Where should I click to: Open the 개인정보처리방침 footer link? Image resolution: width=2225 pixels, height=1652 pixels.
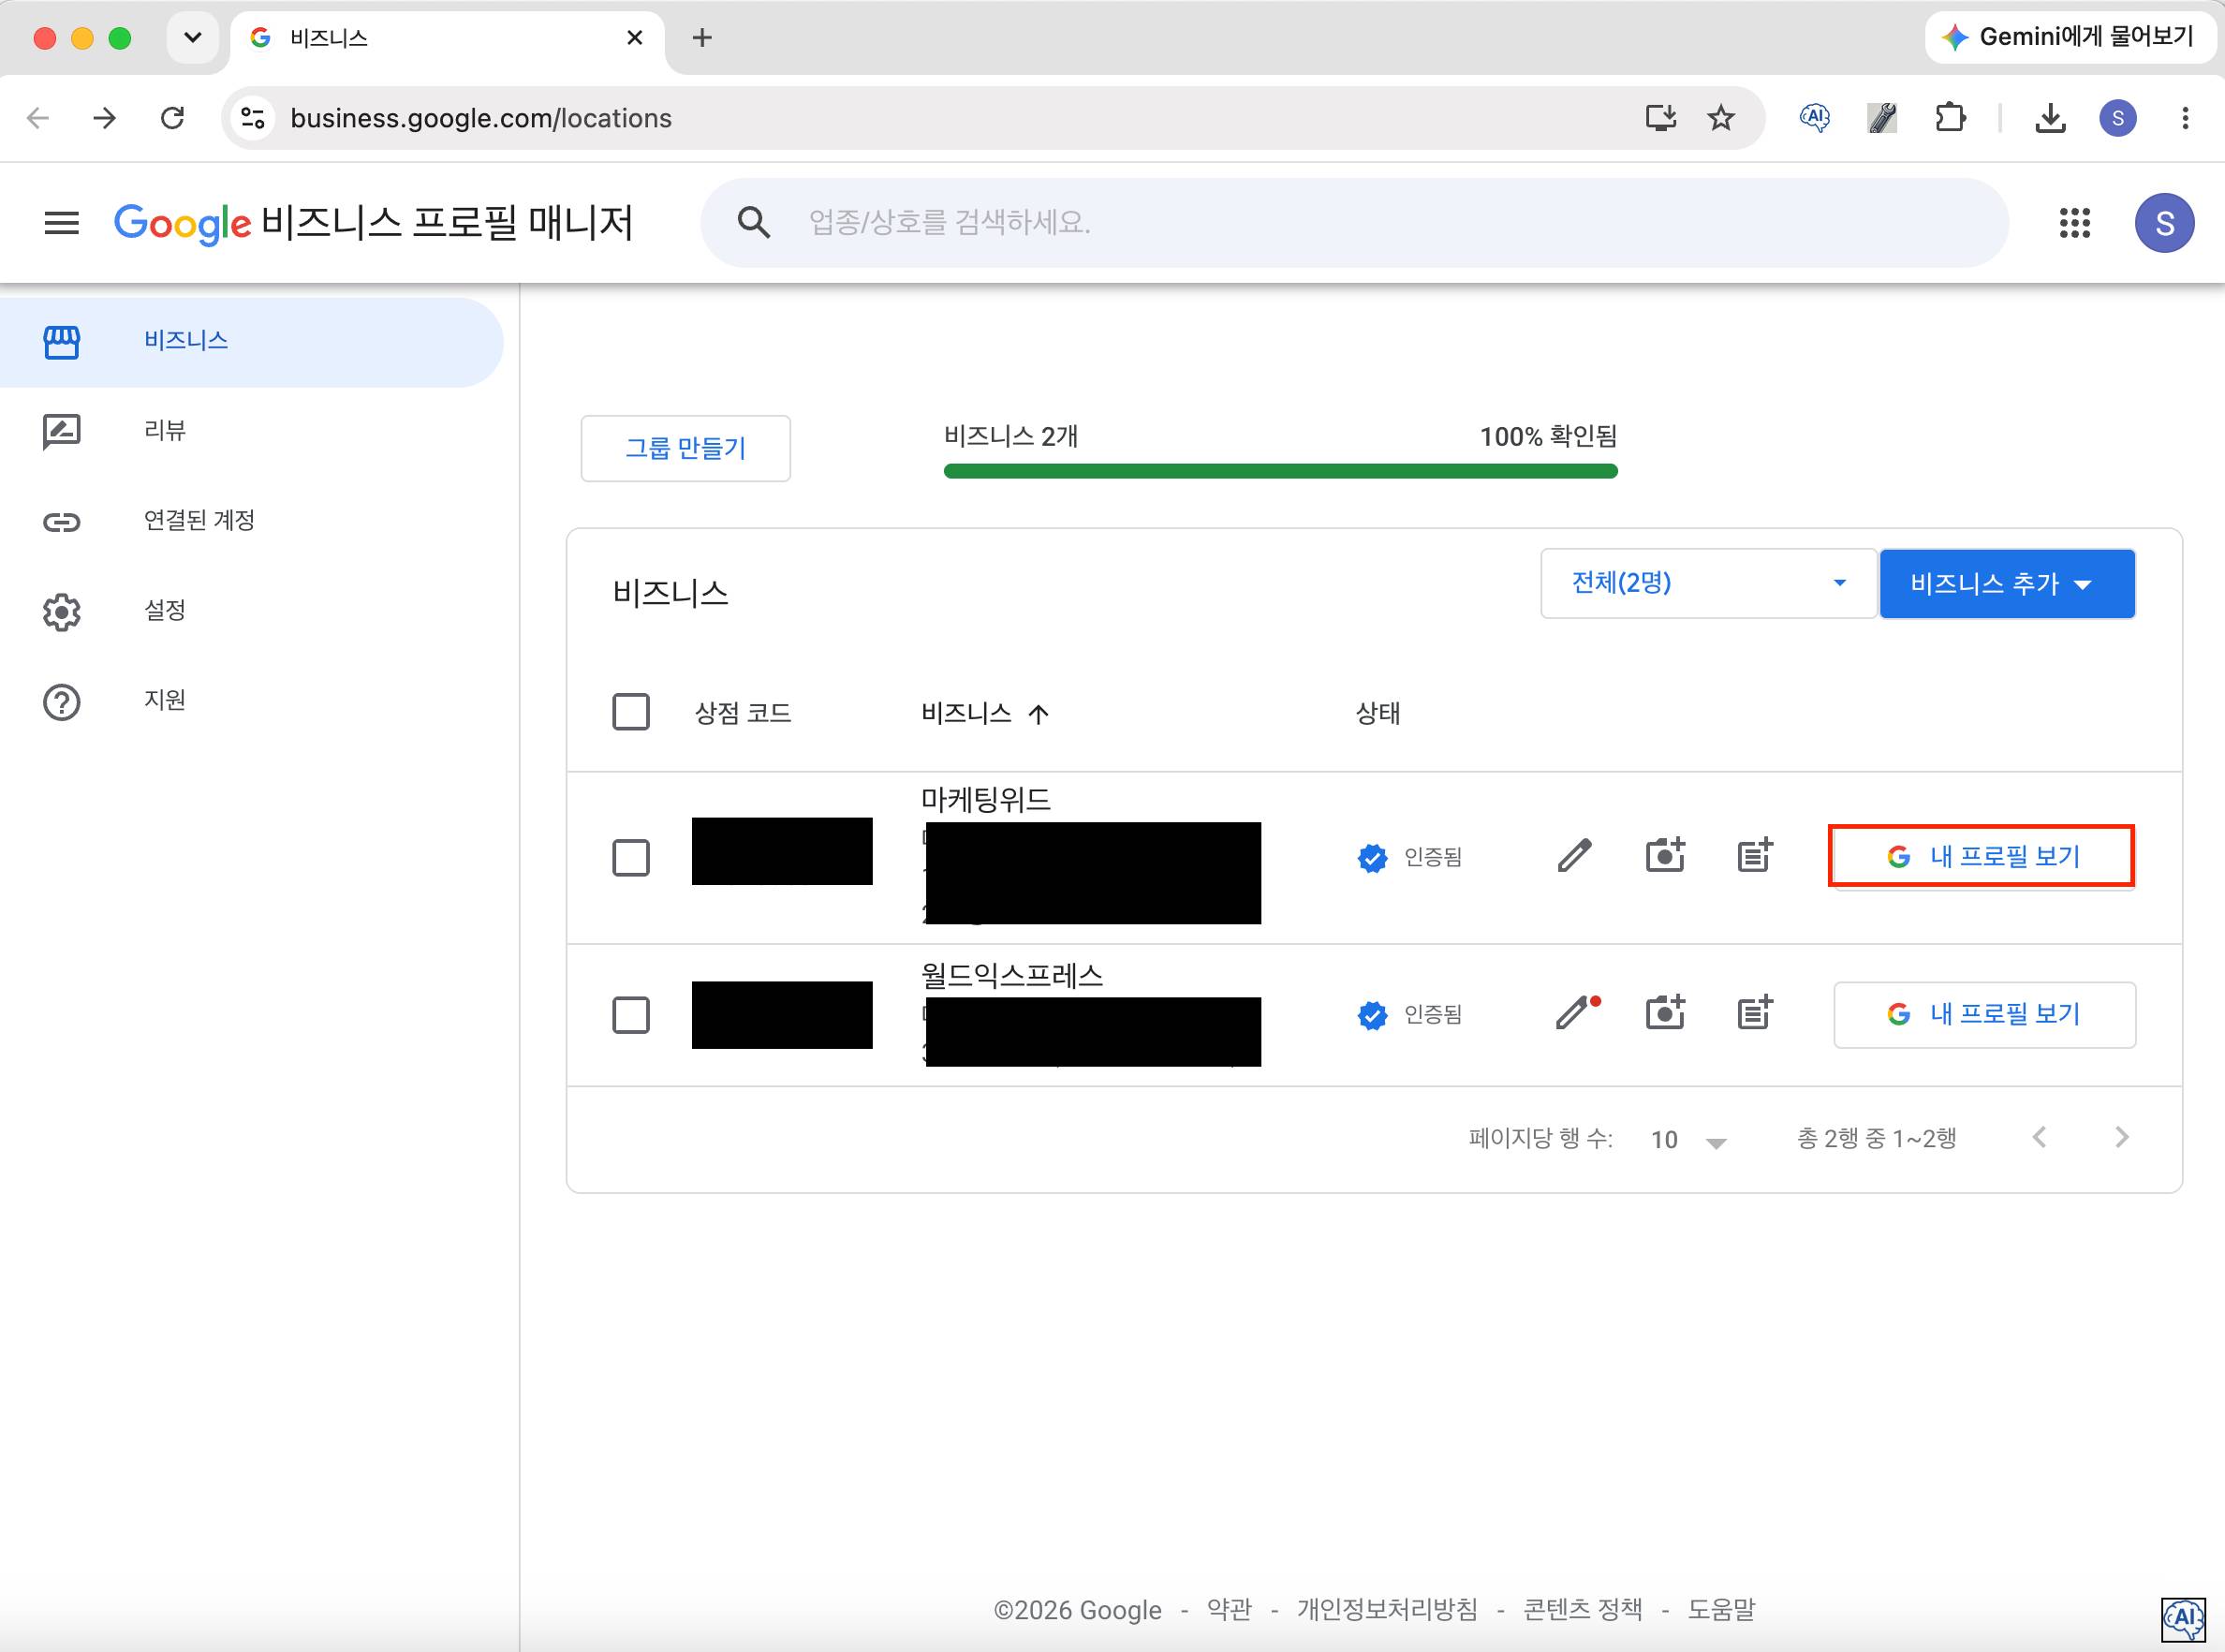[1387, 1609]
